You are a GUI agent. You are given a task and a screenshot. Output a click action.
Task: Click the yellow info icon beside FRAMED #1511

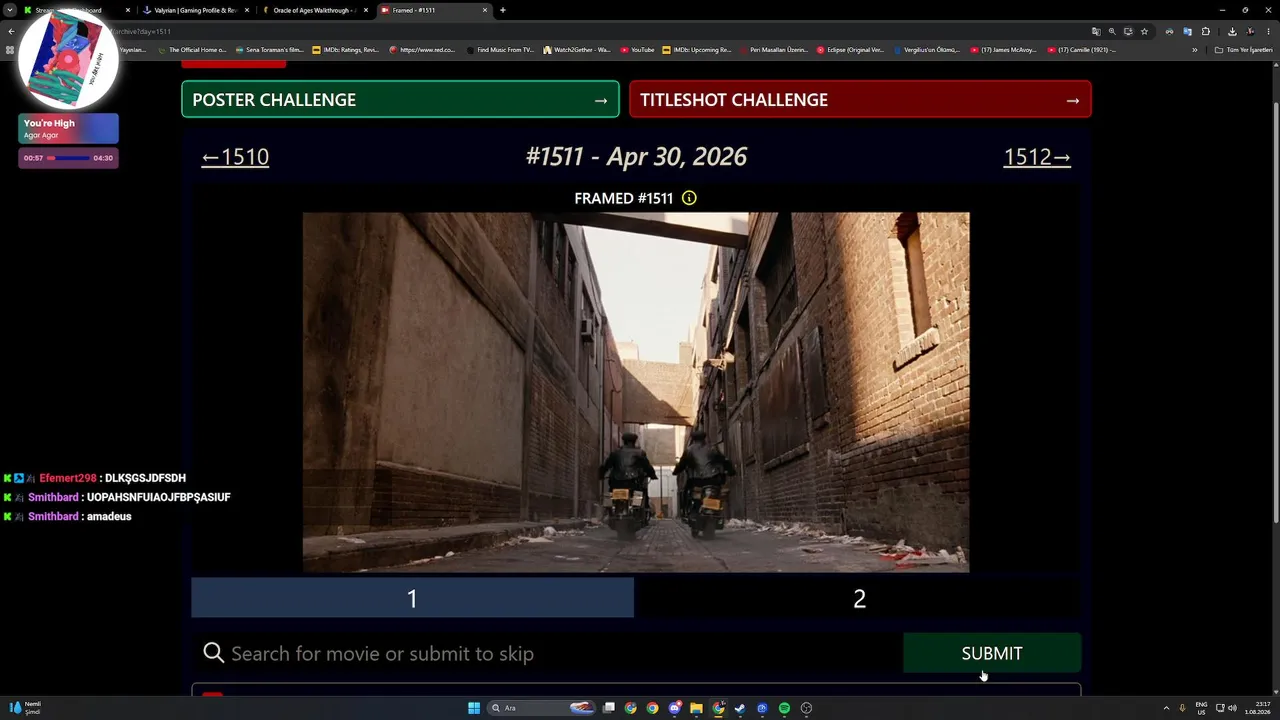(x=689, y=198)
